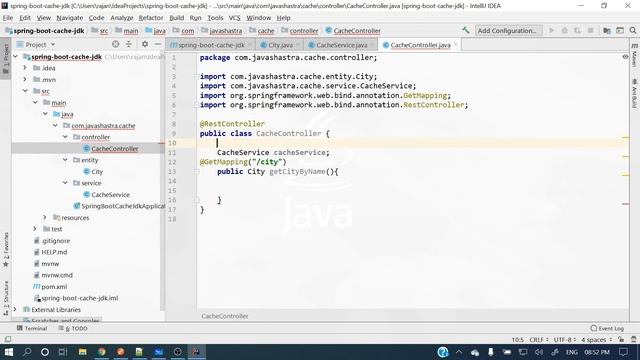Open the Maven tool window stripe
The width and height of the screenshot is (640, 360).
pyautogui.click(x=634, y=54)
